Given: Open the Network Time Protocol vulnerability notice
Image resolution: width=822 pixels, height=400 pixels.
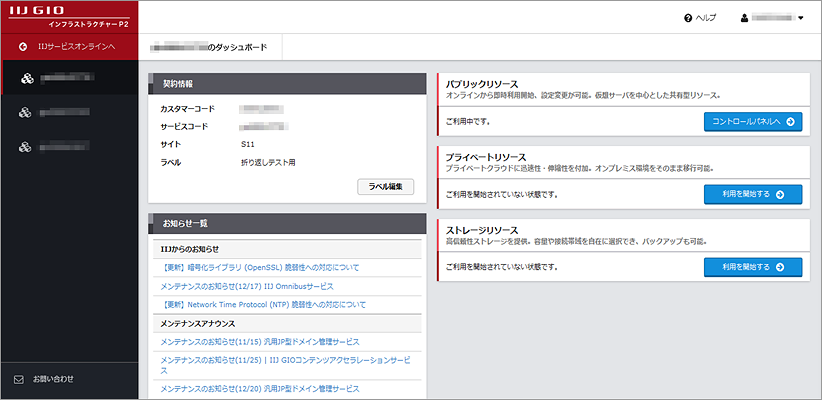Looking at the screenshot, I should coord(263,304).
